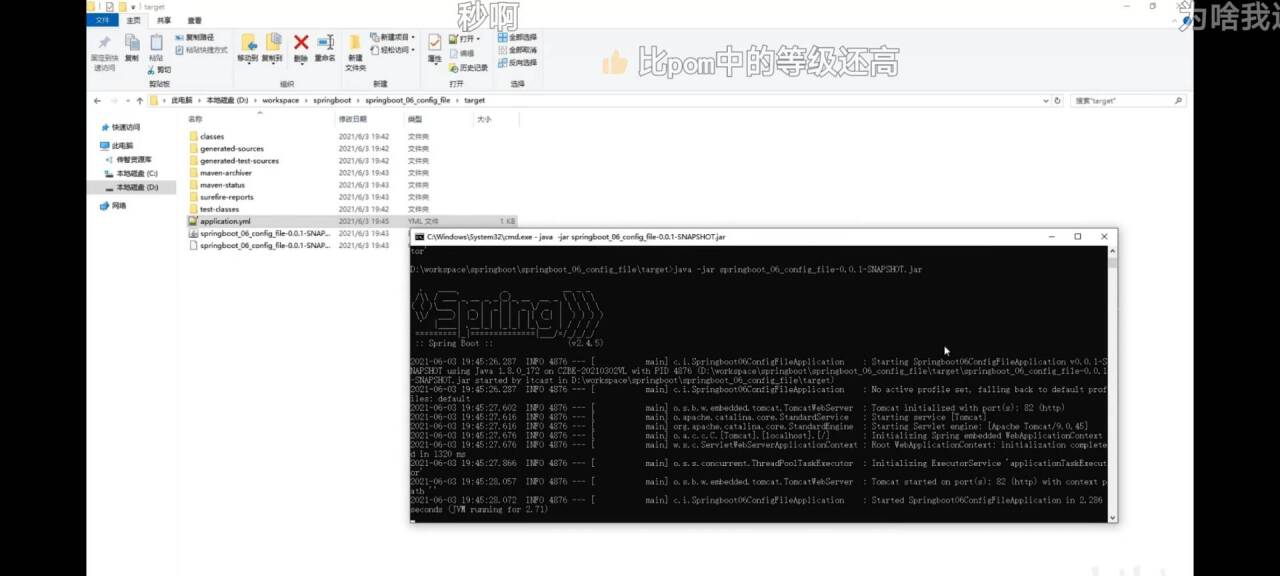Open the Easy access (轻松访问) dropdown
This screenshot has width=1280, height=576.
click(392, 50)
